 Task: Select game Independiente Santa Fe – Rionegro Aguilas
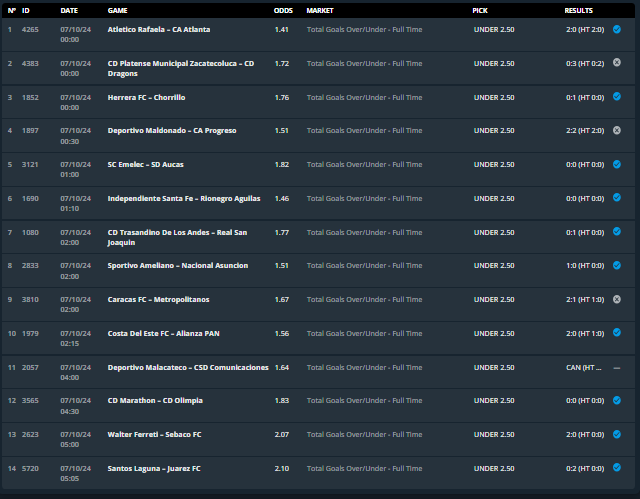coord(184,199)
